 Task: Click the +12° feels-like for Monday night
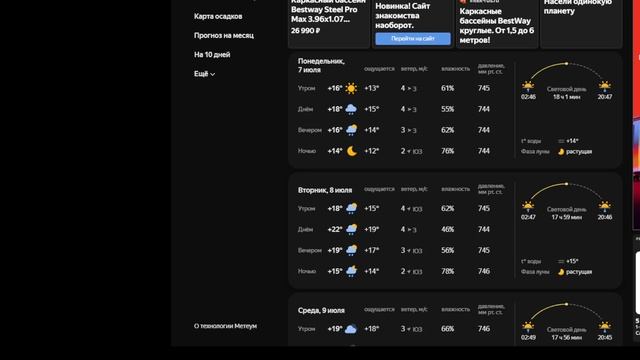click(x=371, y=151)
